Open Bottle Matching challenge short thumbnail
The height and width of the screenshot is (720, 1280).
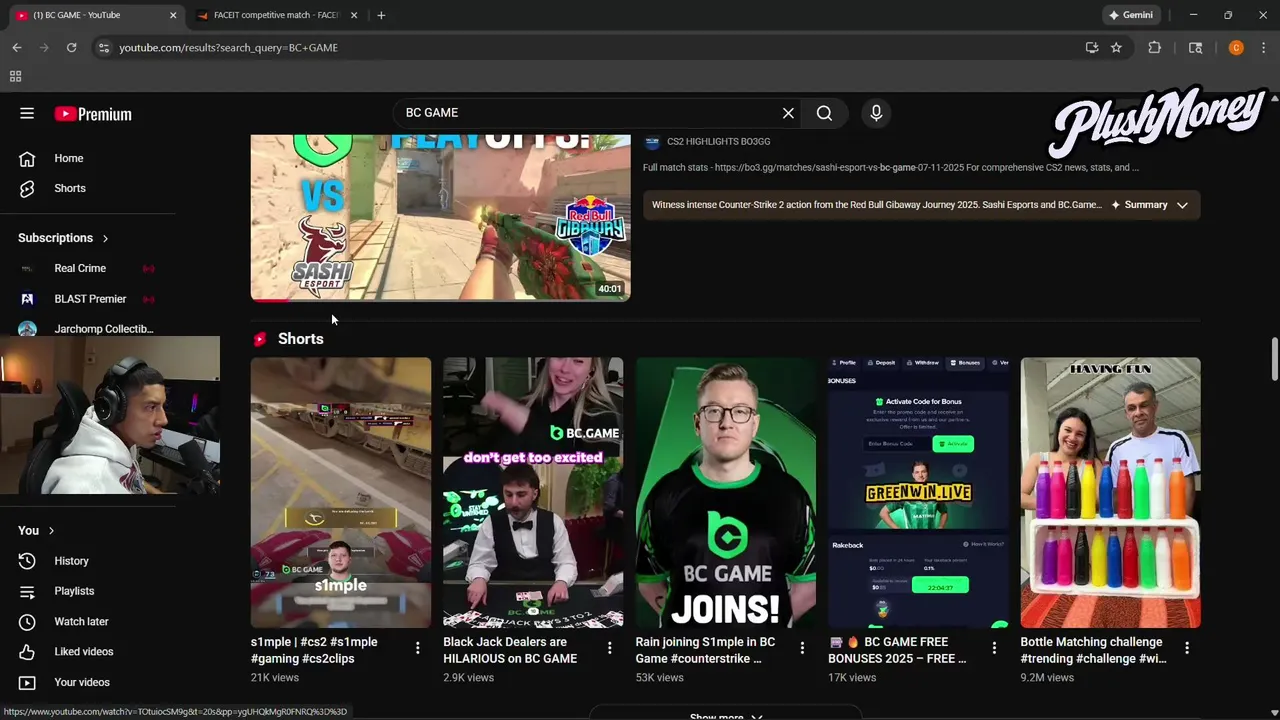point(1110,492)
